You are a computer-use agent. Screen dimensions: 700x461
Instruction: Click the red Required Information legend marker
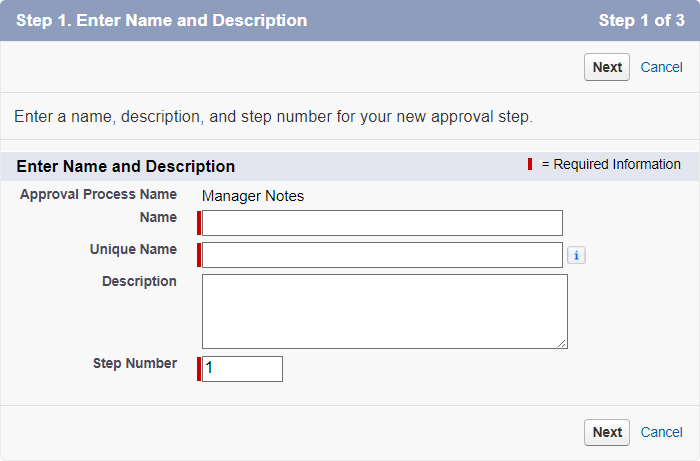point(530,164)
